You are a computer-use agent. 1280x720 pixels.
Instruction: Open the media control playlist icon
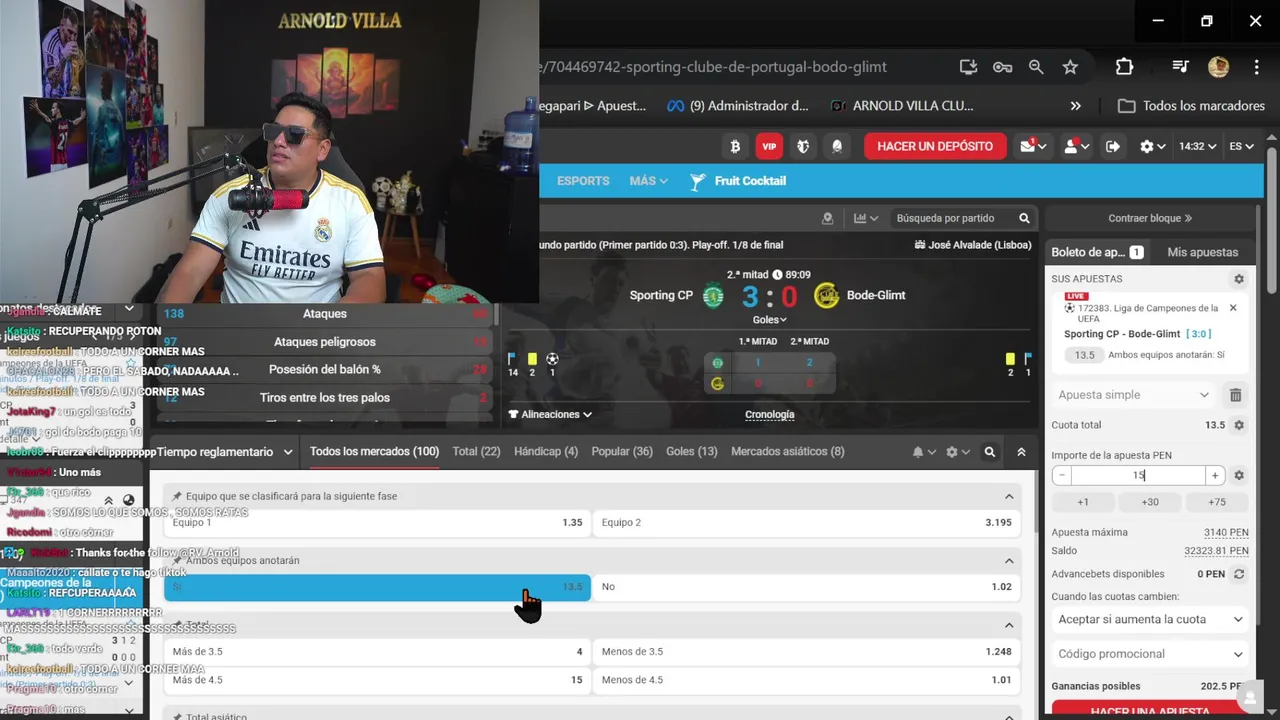[x=1180, y=67]
